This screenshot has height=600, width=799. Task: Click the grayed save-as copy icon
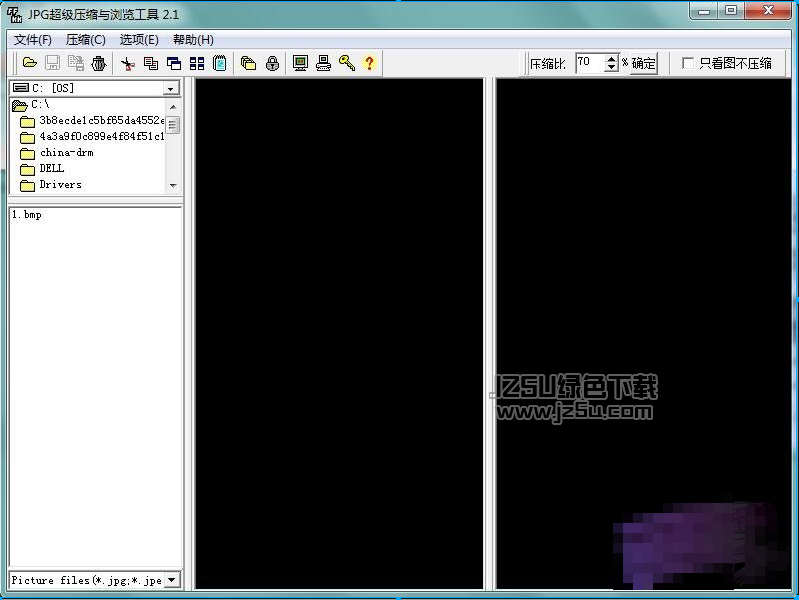76,63
